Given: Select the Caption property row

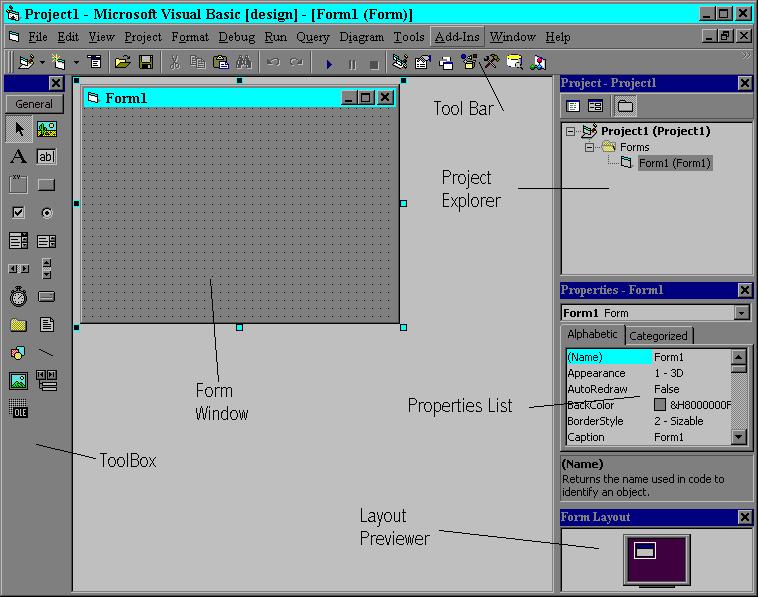Looking at the screenshot, I should pyautogui.click(x=648, y=437).
